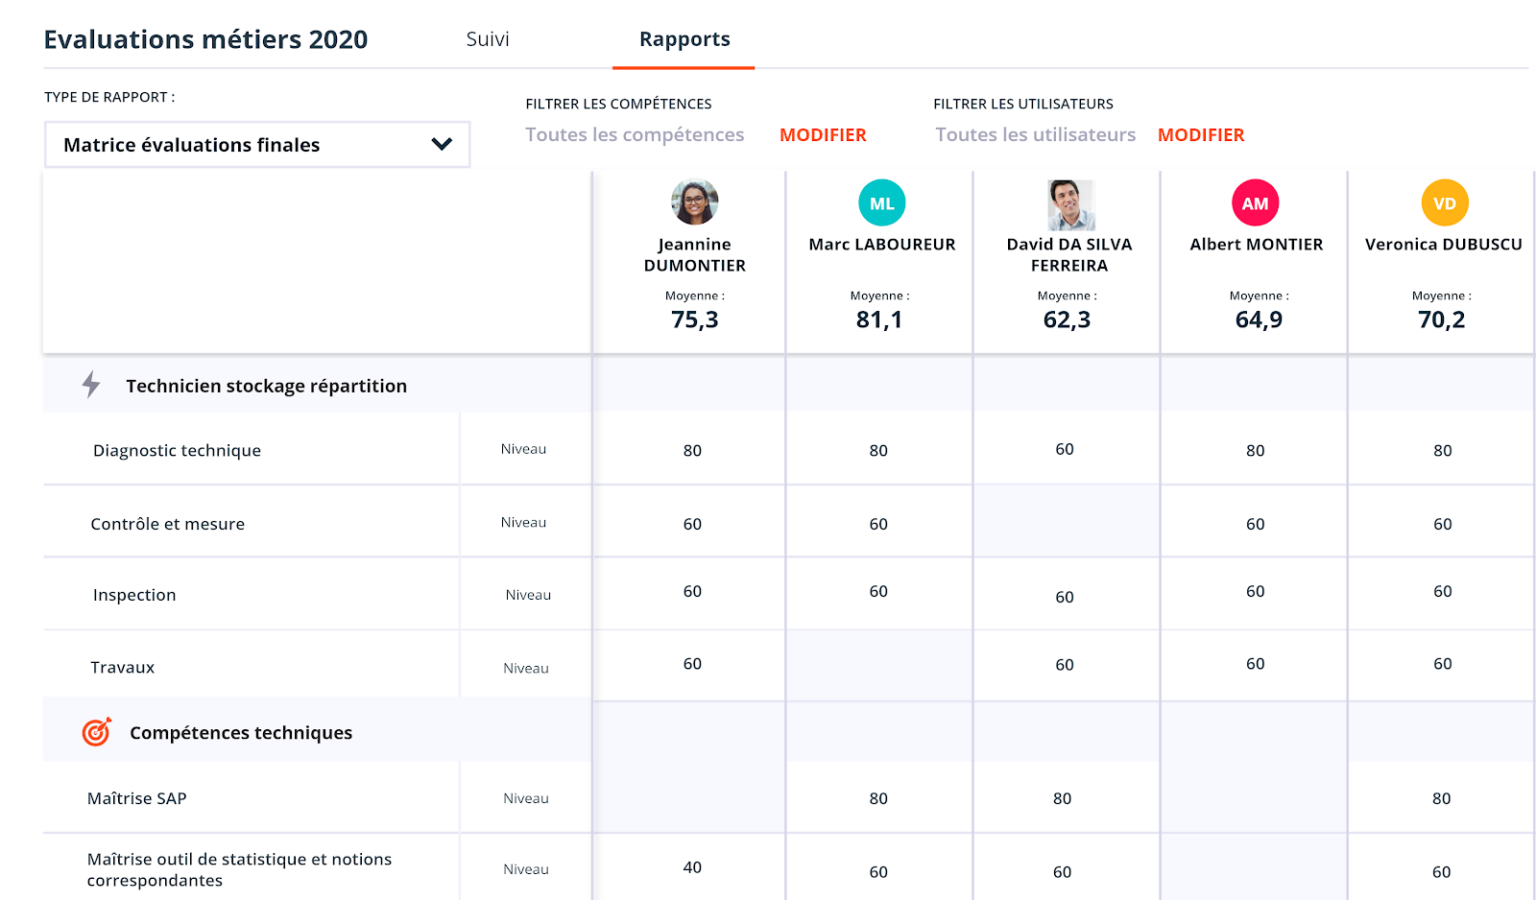Click MODIFIER for the users filter

pyautogui.click(x=1200, y=135)
